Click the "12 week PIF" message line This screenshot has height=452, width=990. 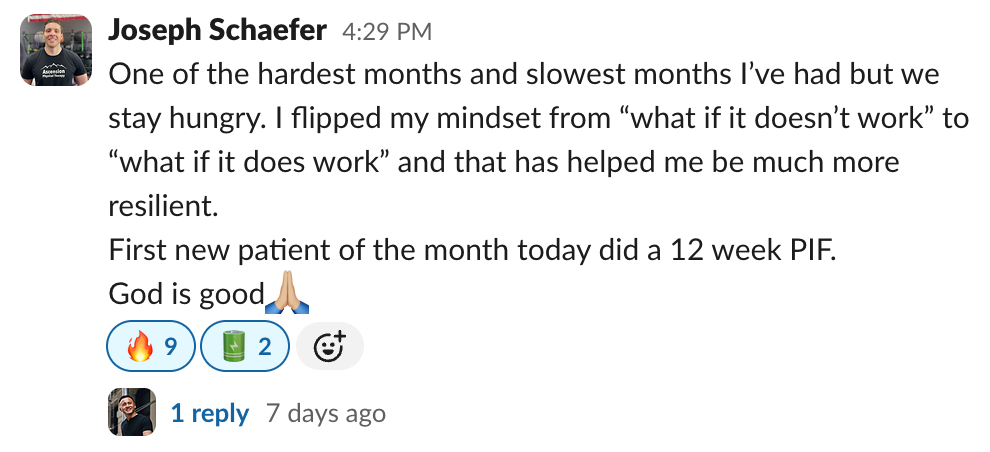click(470, 249)
